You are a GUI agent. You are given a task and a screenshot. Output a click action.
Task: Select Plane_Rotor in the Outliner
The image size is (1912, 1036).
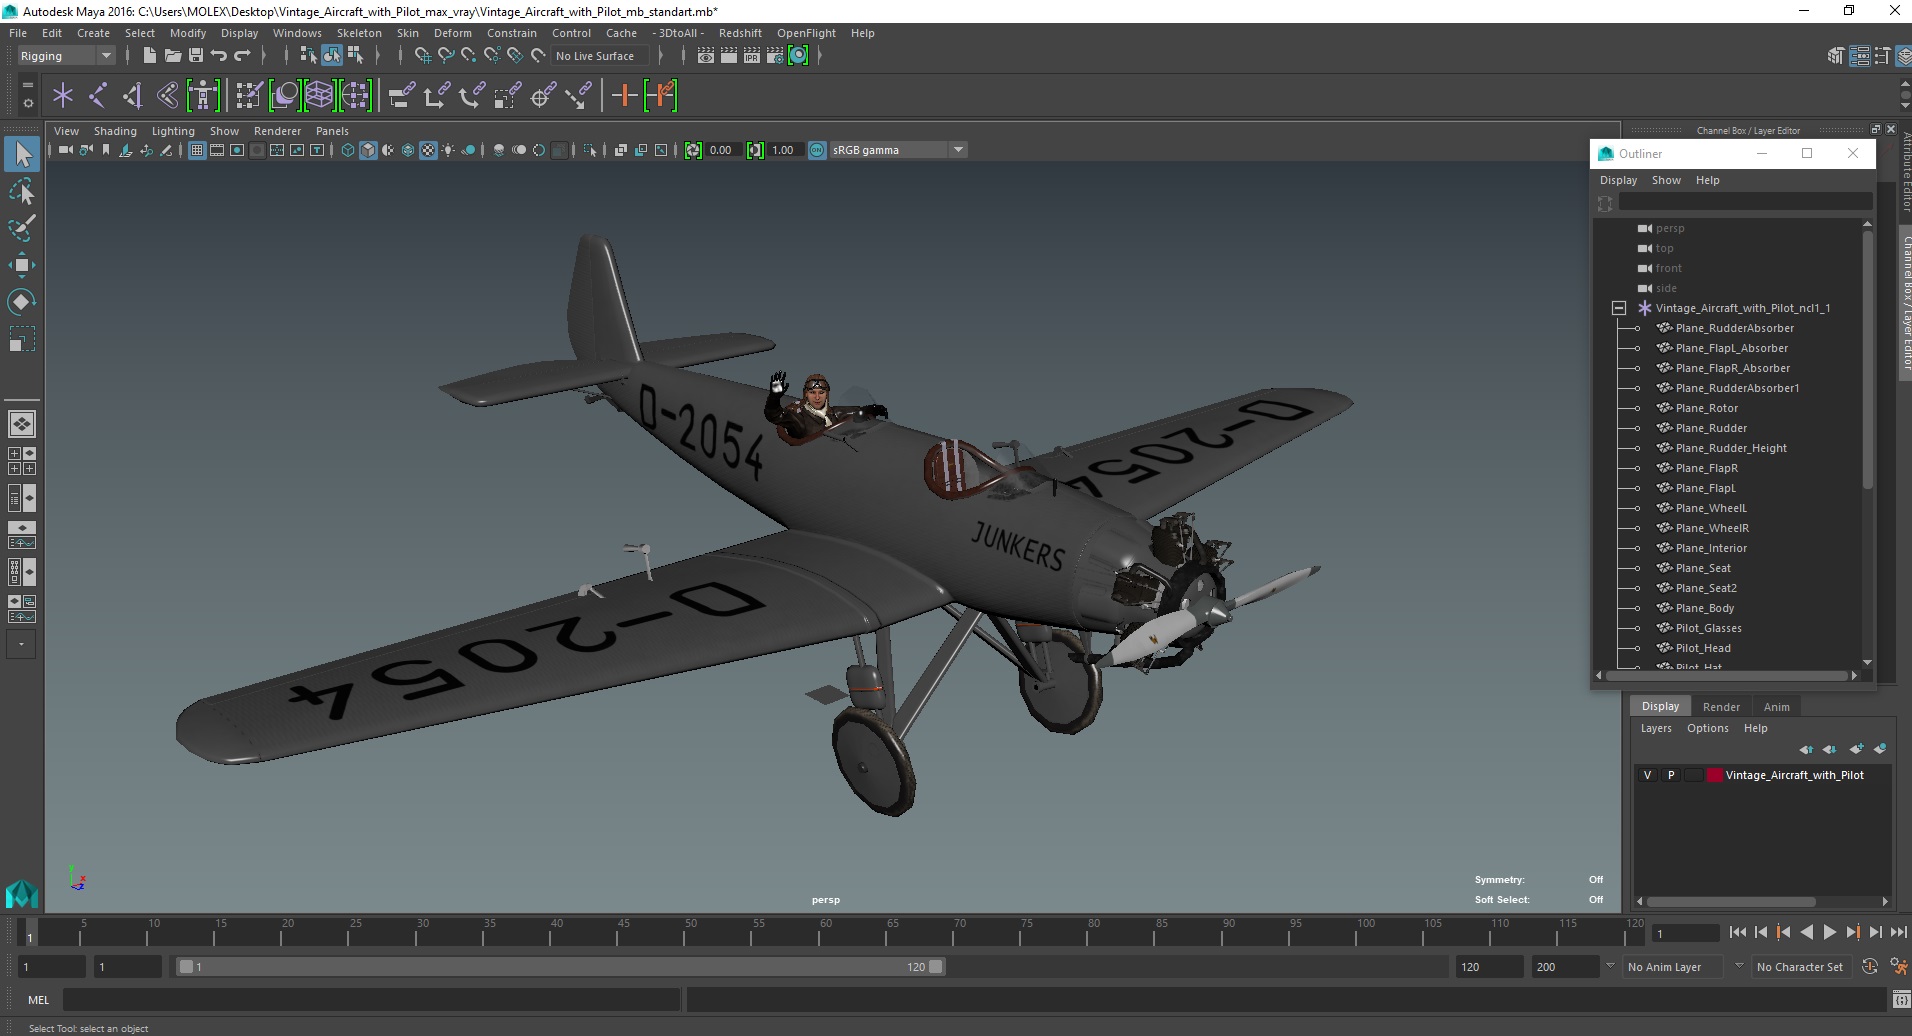coord(1707,408)
